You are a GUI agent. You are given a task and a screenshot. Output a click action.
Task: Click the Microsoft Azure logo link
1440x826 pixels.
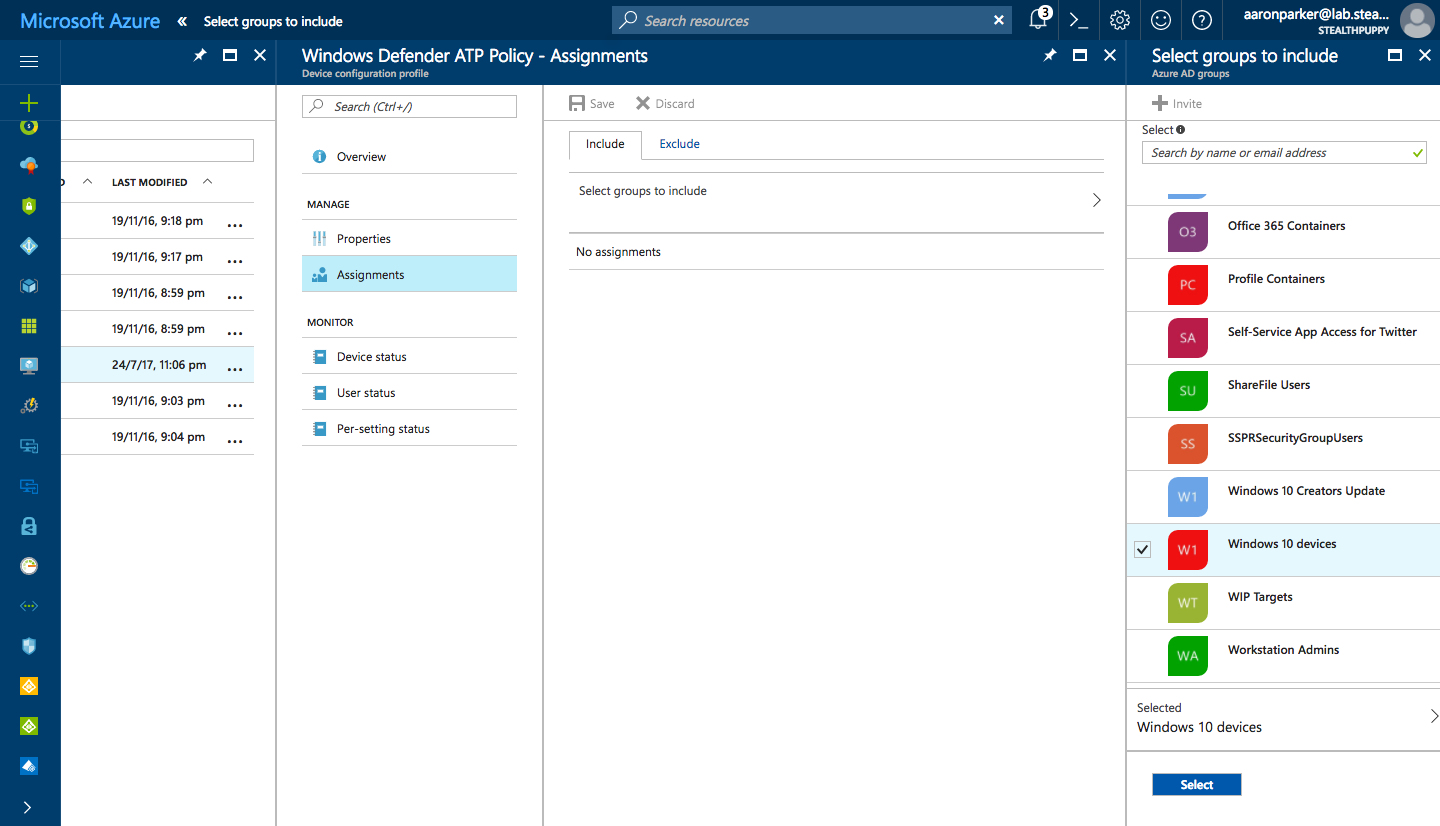[90, 20]
